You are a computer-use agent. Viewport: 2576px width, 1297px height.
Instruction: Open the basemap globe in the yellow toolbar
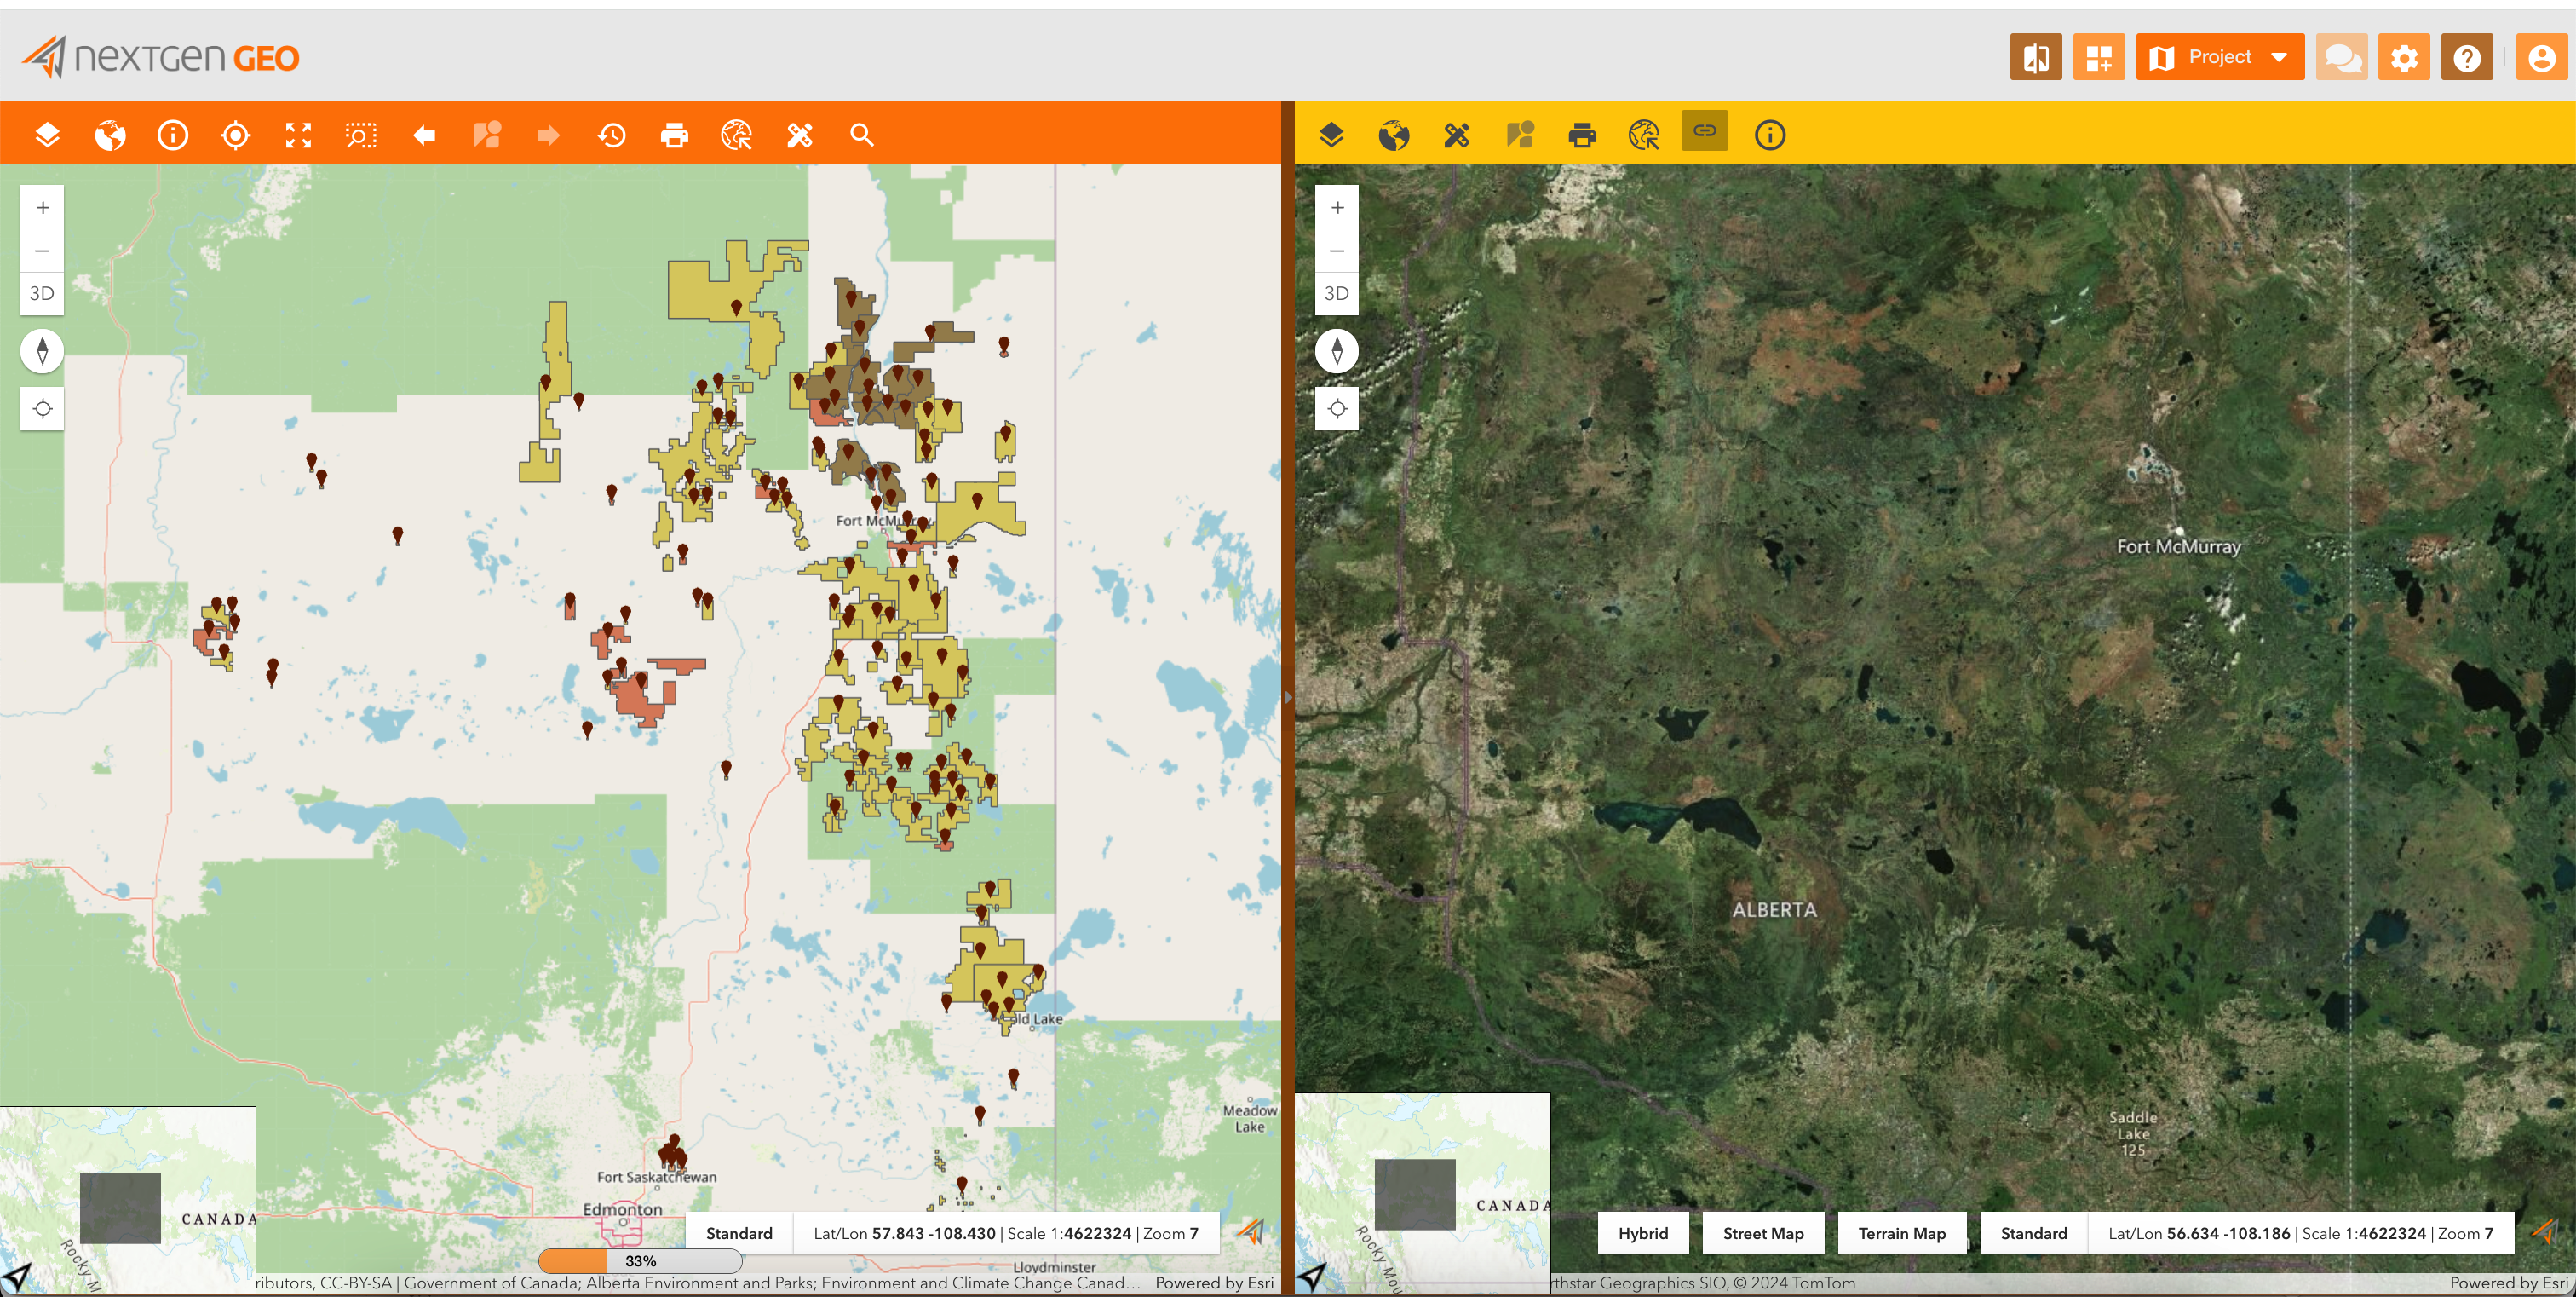pos(1394,135)
